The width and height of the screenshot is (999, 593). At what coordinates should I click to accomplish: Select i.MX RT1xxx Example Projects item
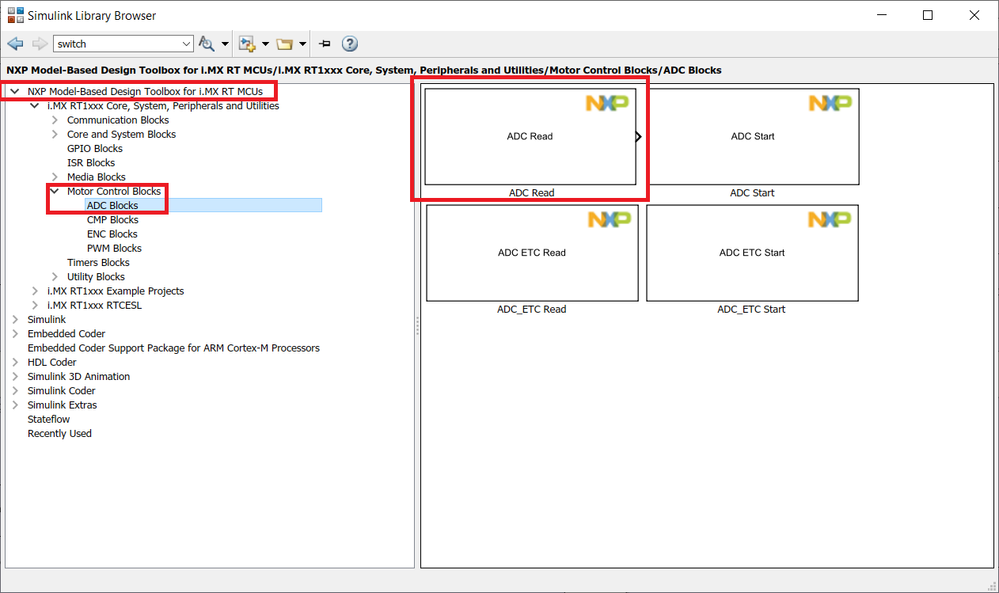click(x=115, y=290)
